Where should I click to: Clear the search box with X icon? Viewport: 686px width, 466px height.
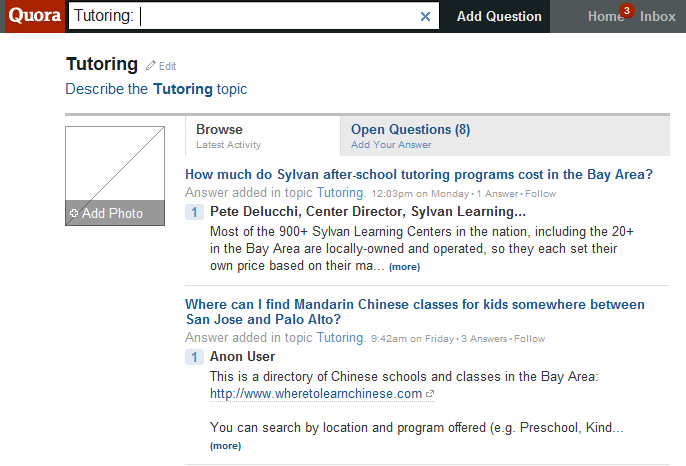(x=425, y=17)
